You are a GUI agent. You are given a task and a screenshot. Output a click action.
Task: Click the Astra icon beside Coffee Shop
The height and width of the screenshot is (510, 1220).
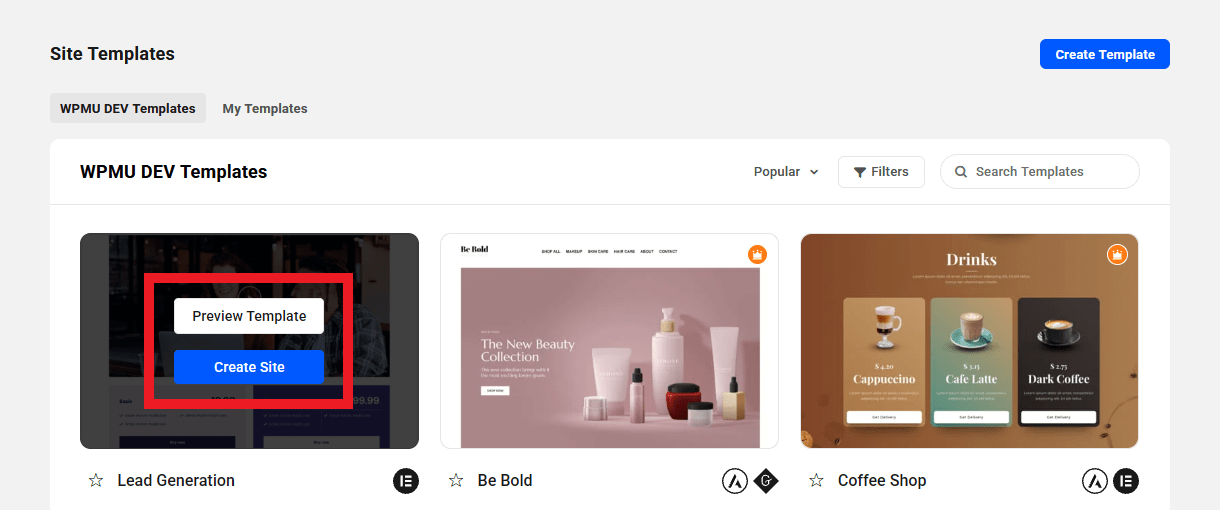[x=1095, y=481]
